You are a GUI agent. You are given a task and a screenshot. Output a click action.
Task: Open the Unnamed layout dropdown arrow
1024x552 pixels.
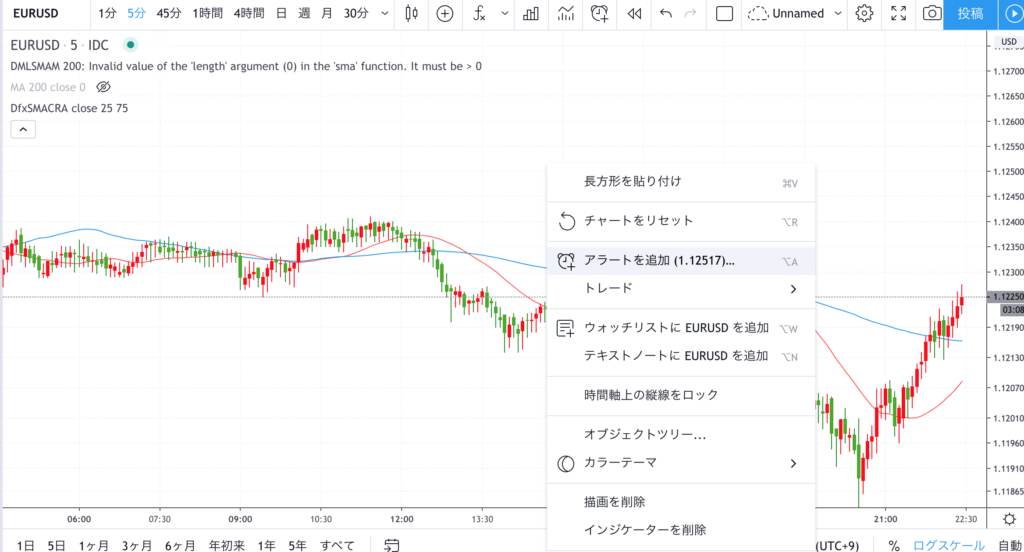coord(838,14)
